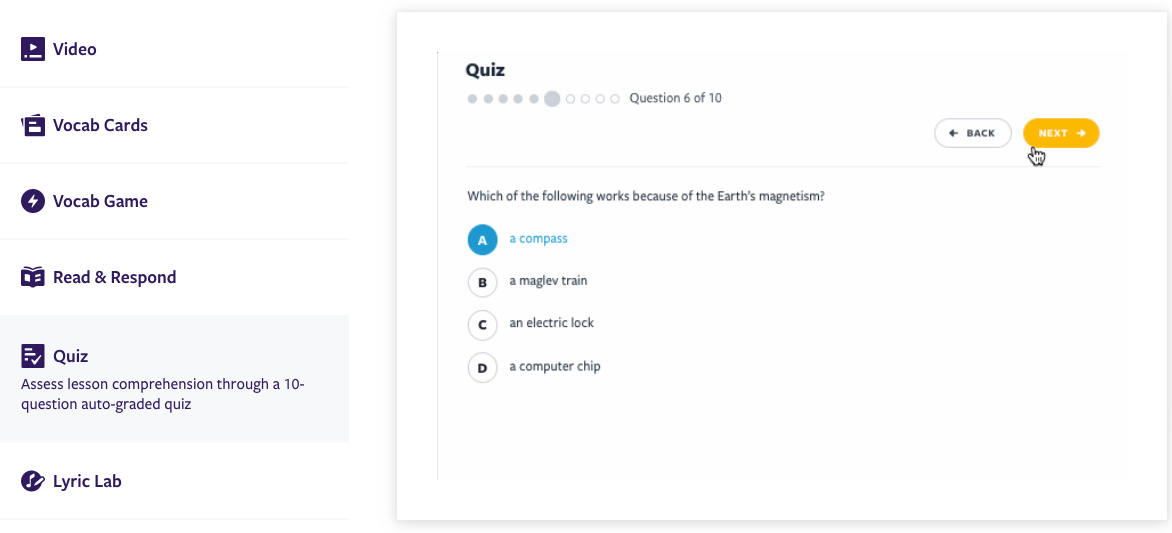Click the Video play icon in sidebar
The height and width of the screenshot is (533, 1172).
pyautogui.click(x=33, y=49)
